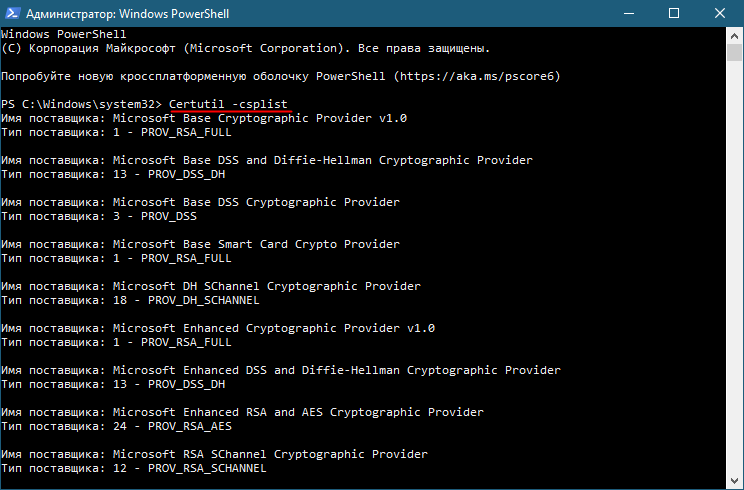
Task: Click the PROV_RSA_AES type text
Action: (190, 426)
